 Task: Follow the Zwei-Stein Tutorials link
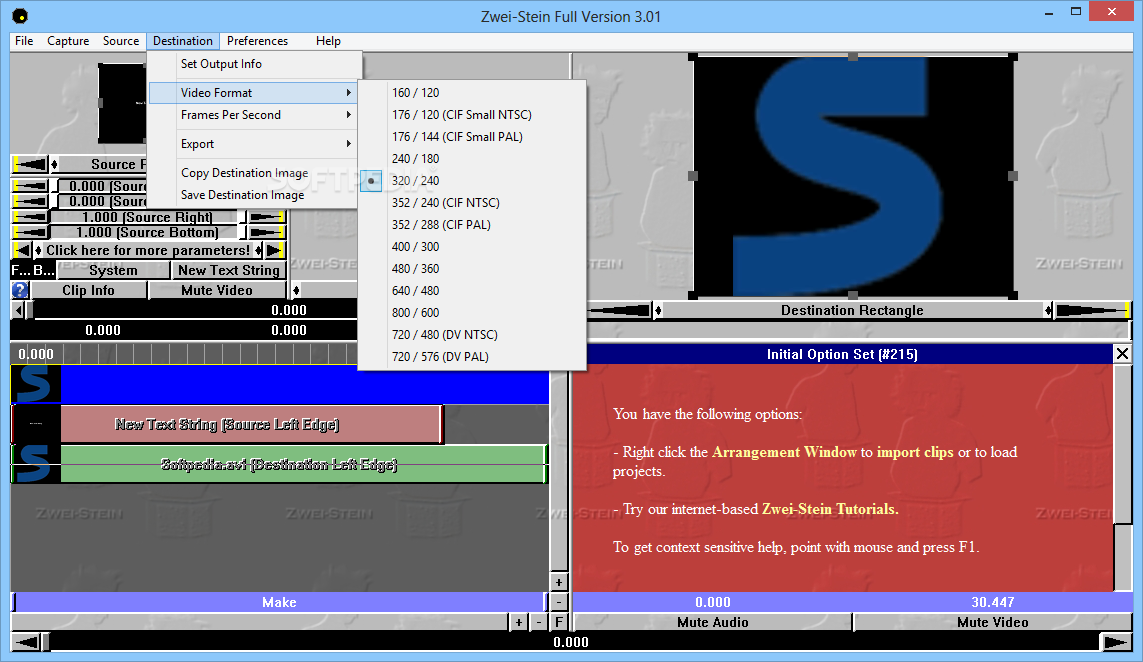830,509
